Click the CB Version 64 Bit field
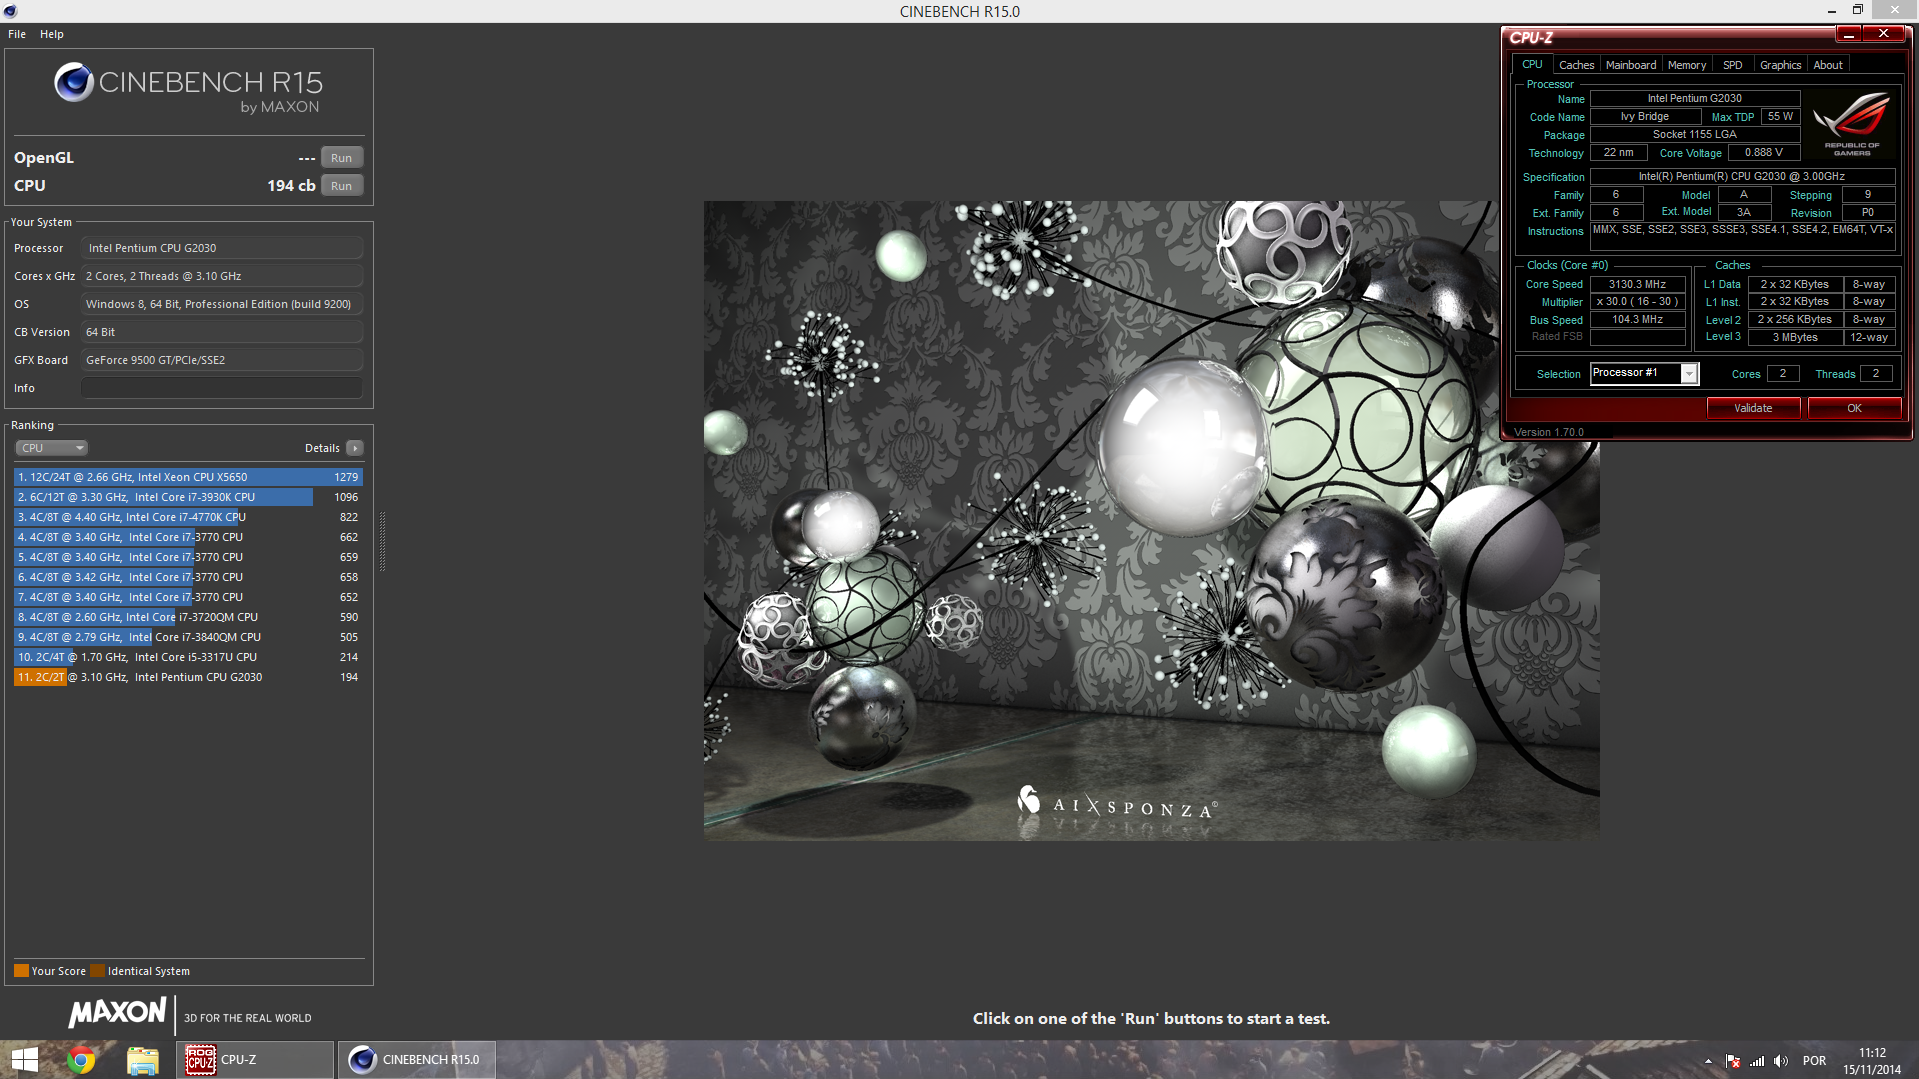This screenshot has width=1919, height=1079. 222,332
